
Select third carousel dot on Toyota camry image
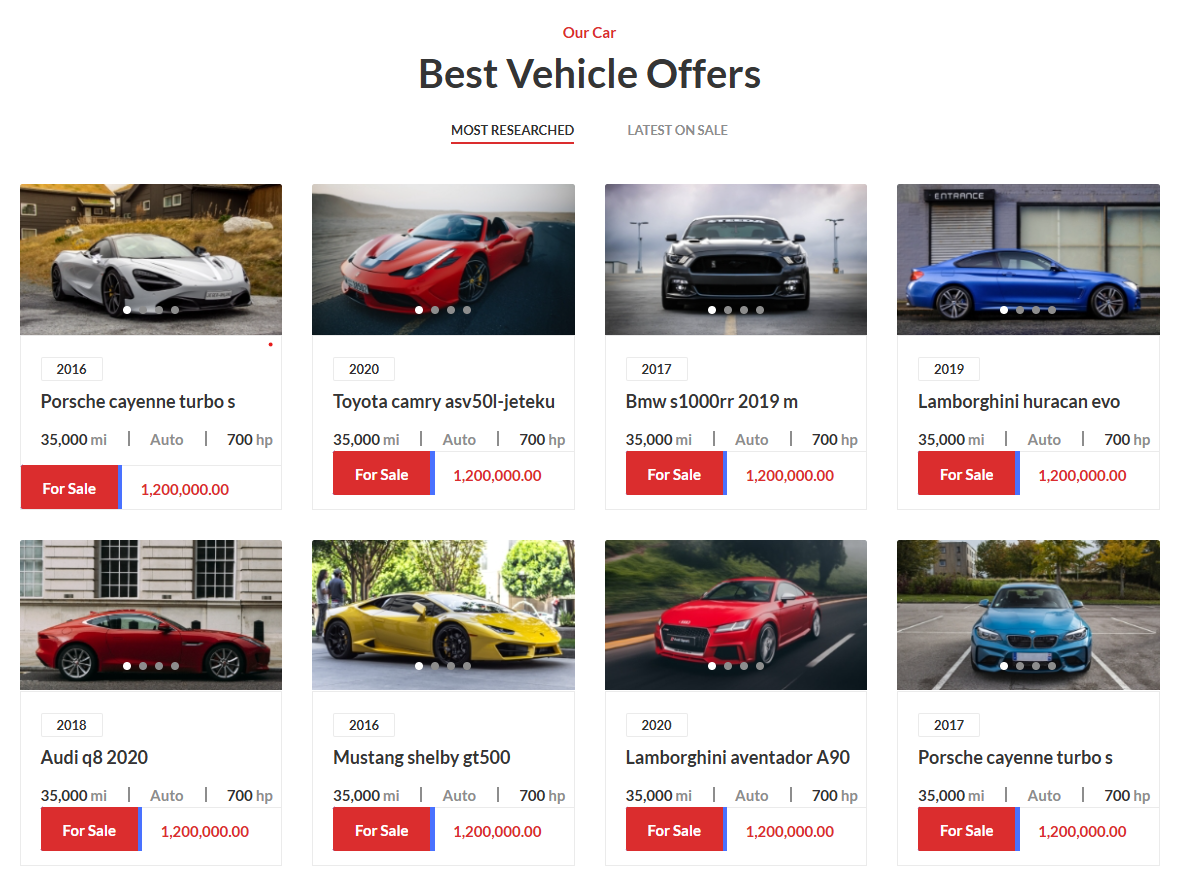pos(451,310)
